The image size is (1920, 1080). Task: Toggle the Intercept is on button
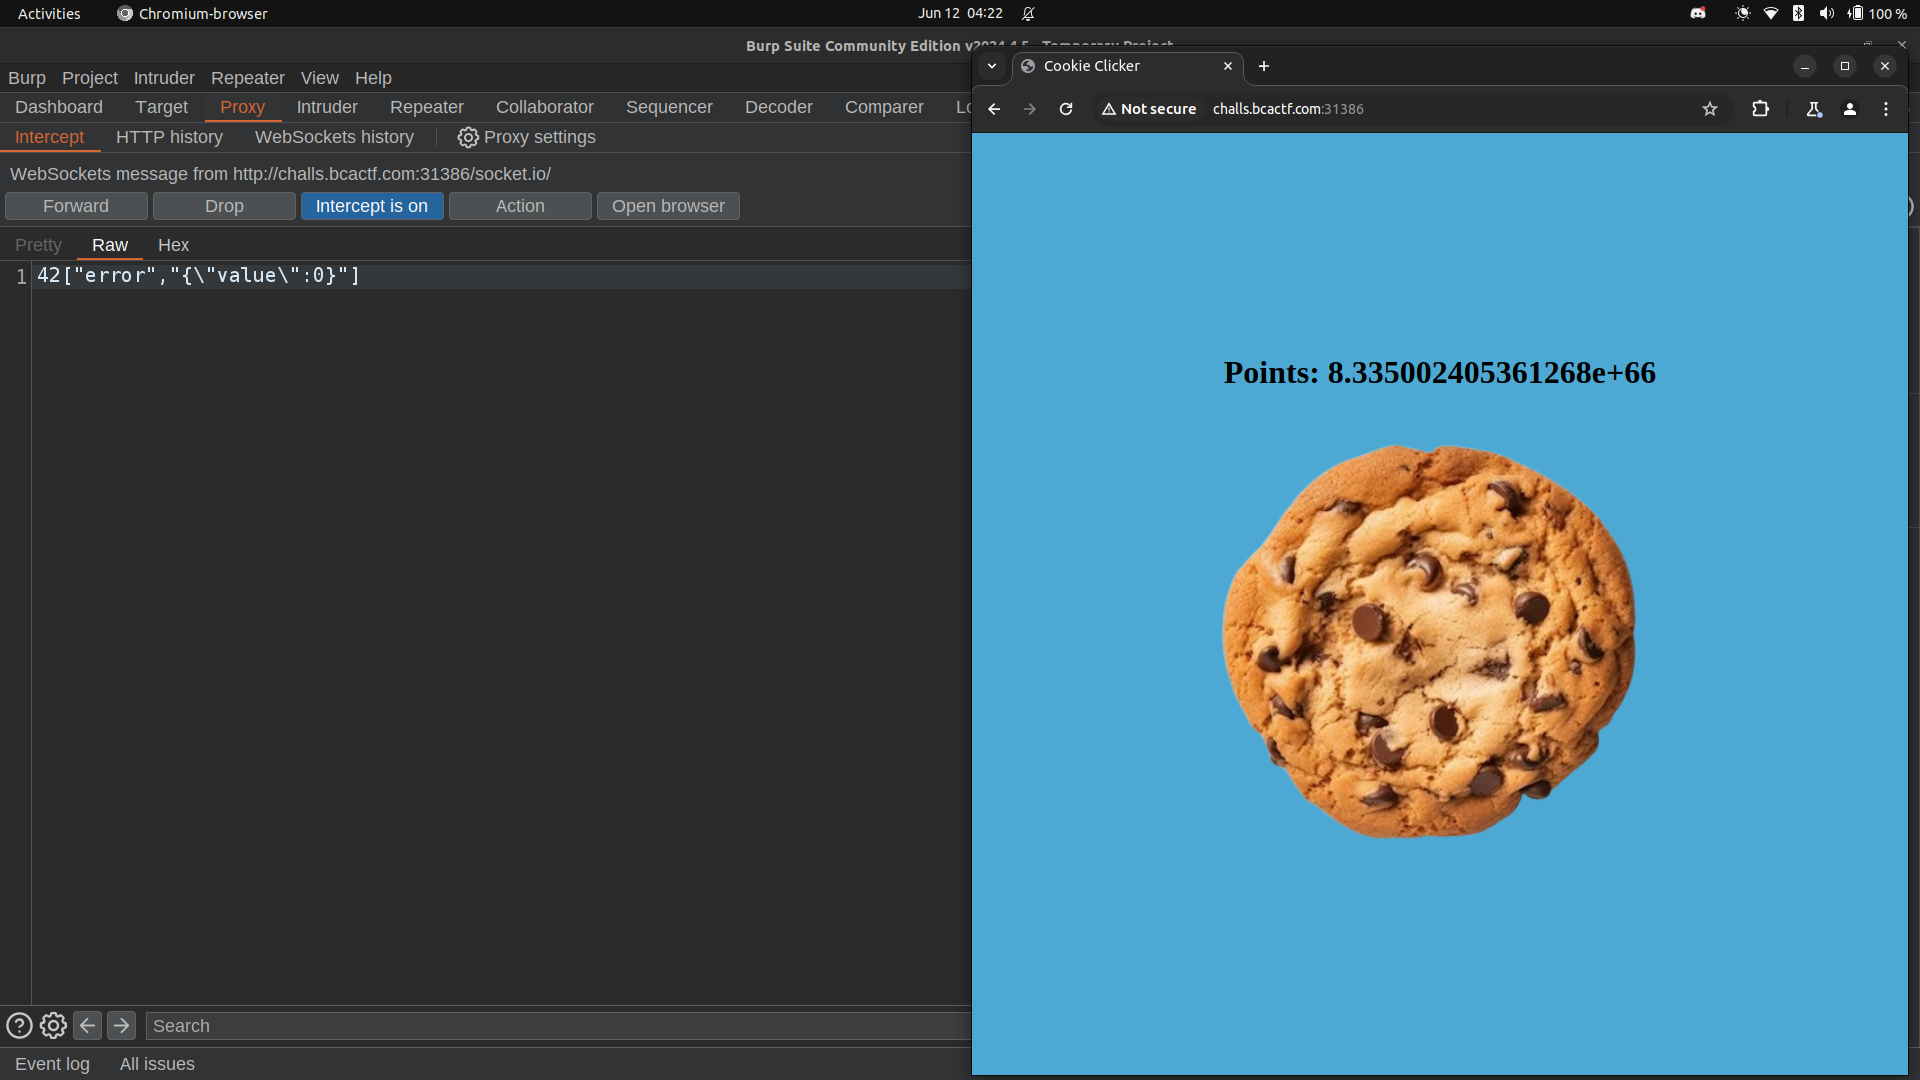(371, 206)
